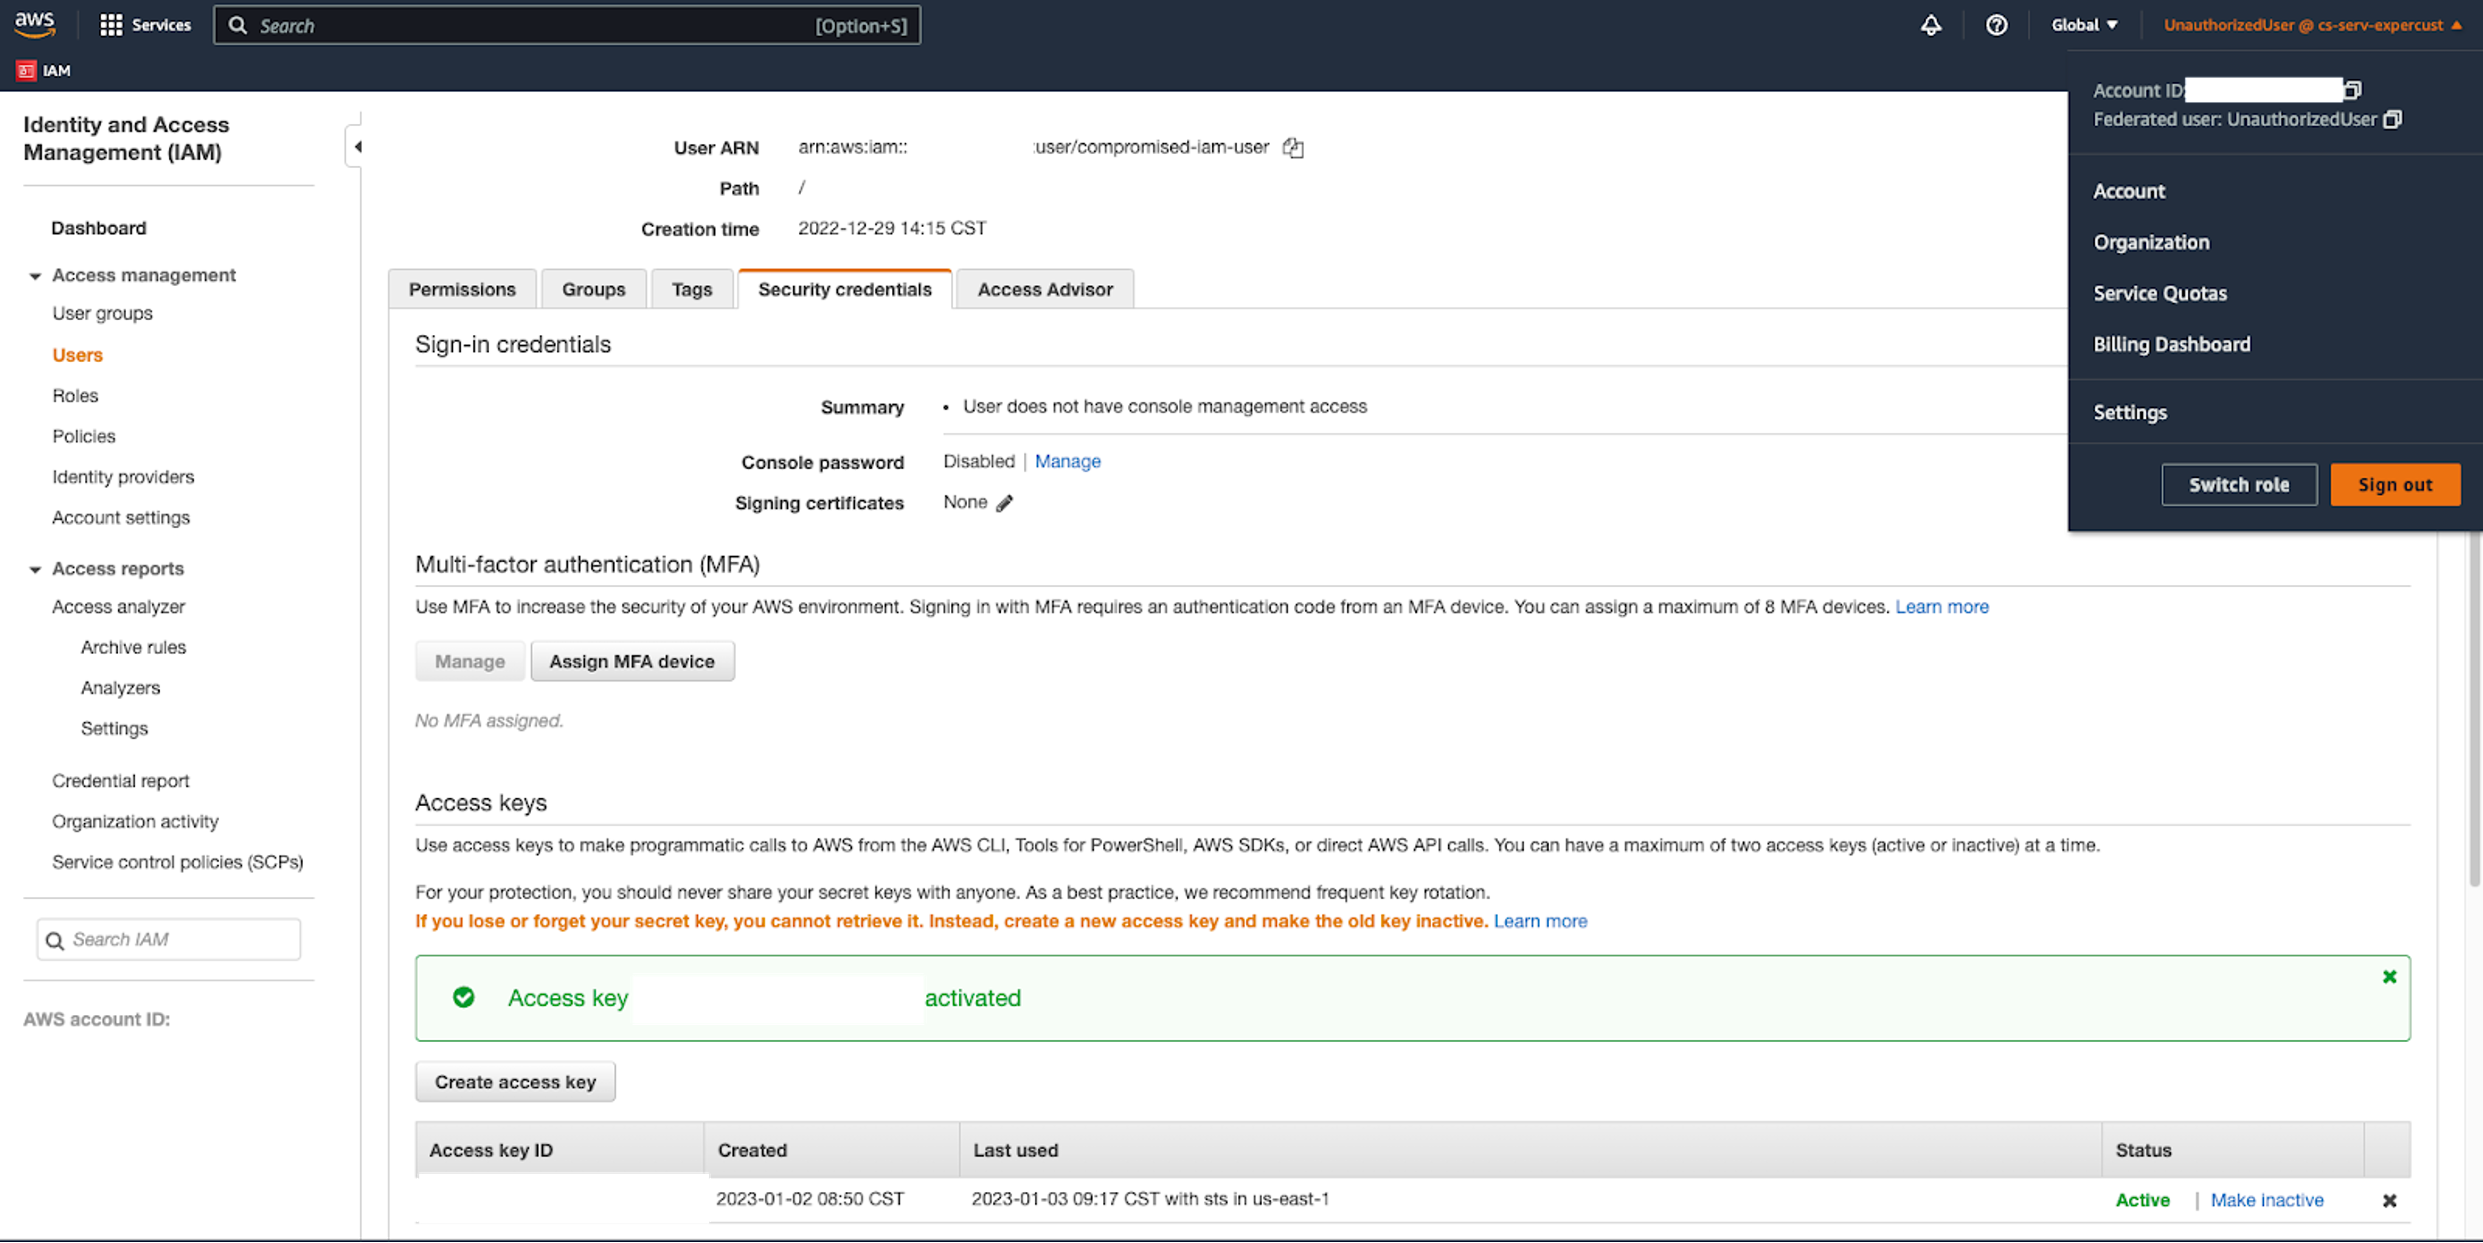Open Identity providers in the sidebar
2483x1243 pixels.
point(123,477)
